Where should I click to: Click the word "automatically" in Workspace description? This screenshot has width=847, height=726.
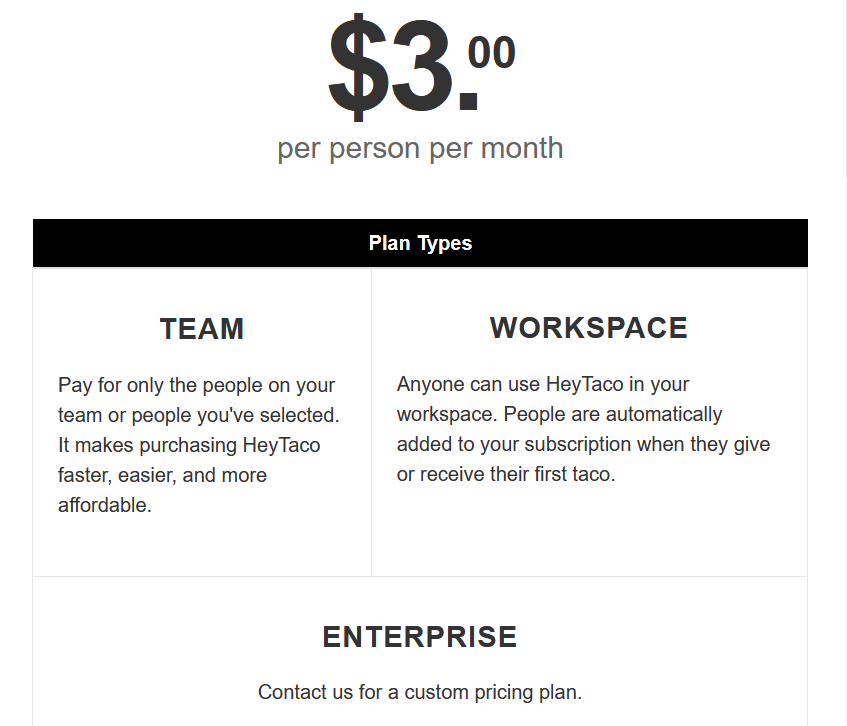(x=657, y=414)
